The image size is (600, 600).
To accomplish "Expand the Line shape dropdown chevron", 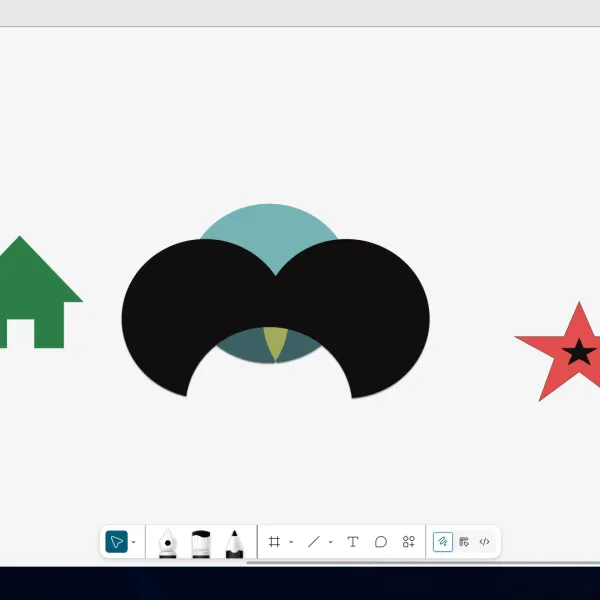I will (331, 542).
